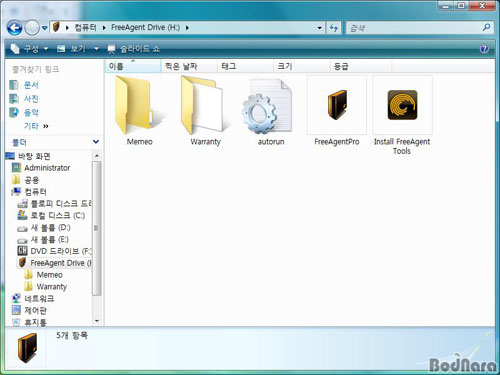The width and height of the screenshot is (500, 375).
Task: Open recent pages dropdown next to Forward
Action: tap(44, 28)
